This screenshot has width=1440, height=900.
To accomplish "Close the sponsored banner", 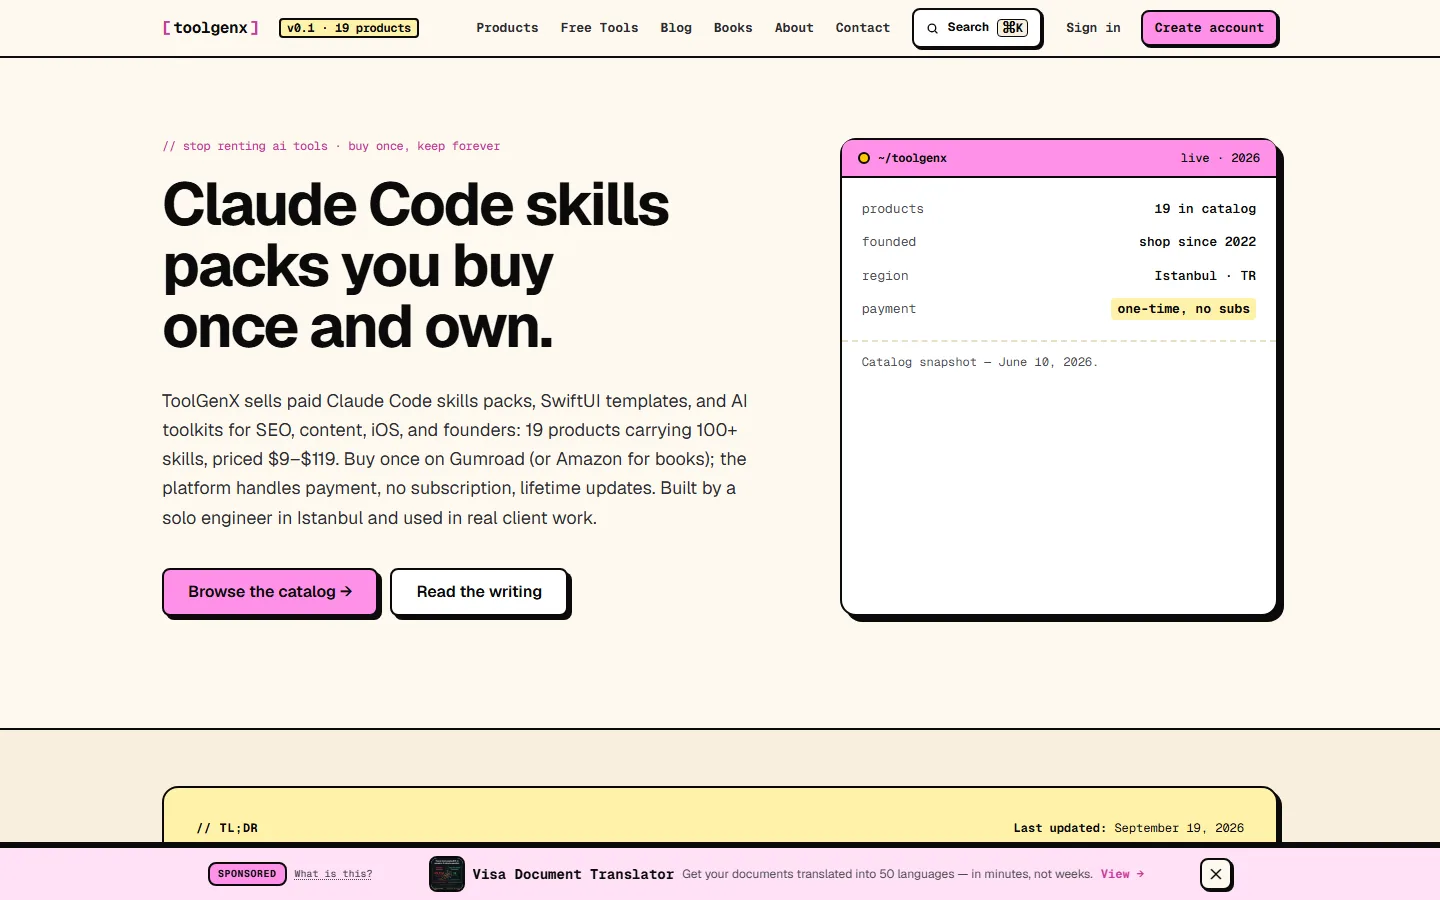I will [x=1215, y=874].
